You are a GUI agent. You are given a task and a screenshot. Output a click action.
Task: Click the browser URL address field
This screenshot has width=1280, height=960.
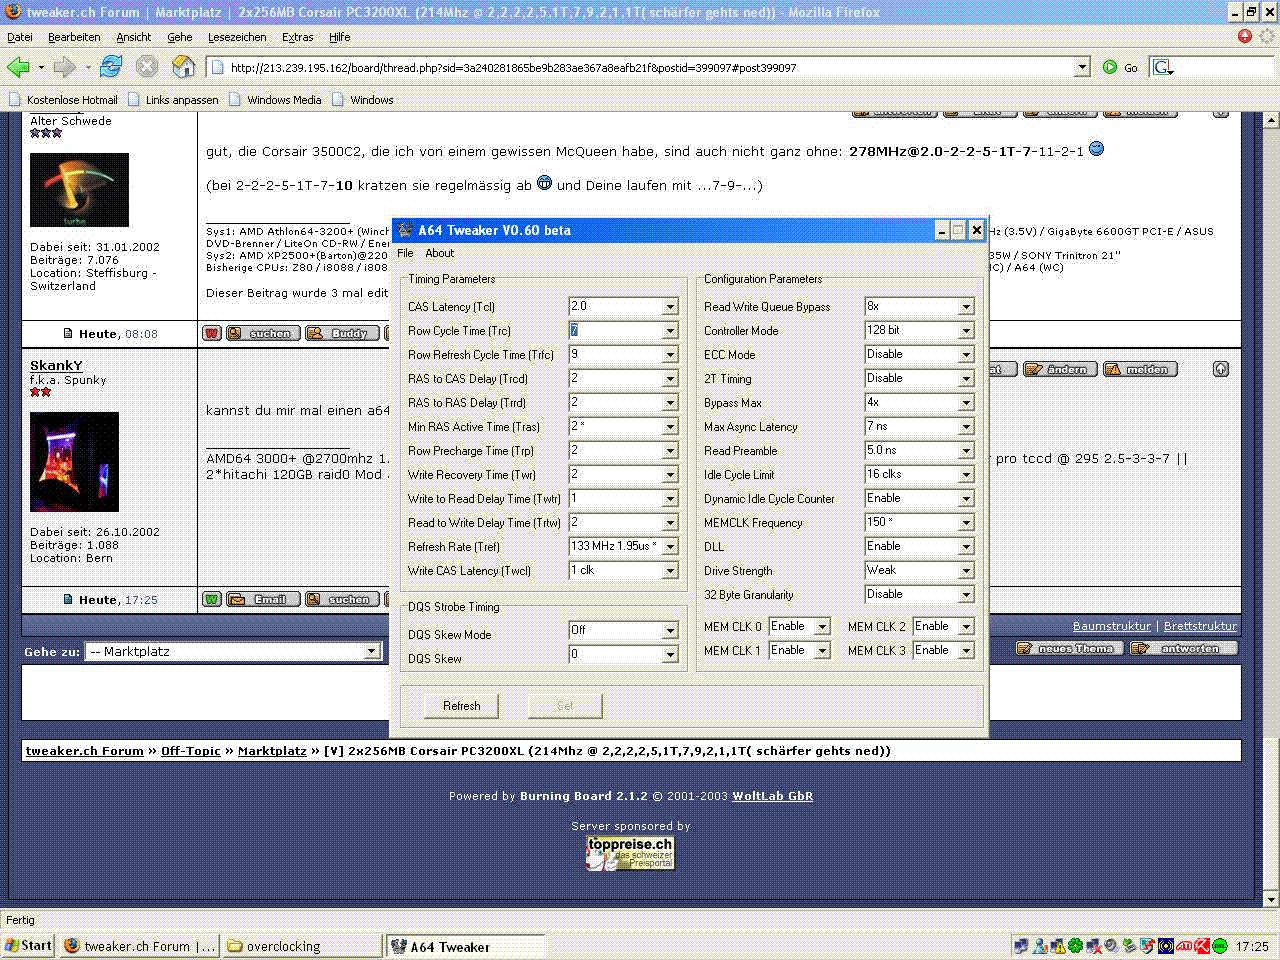tap(640, 68)
